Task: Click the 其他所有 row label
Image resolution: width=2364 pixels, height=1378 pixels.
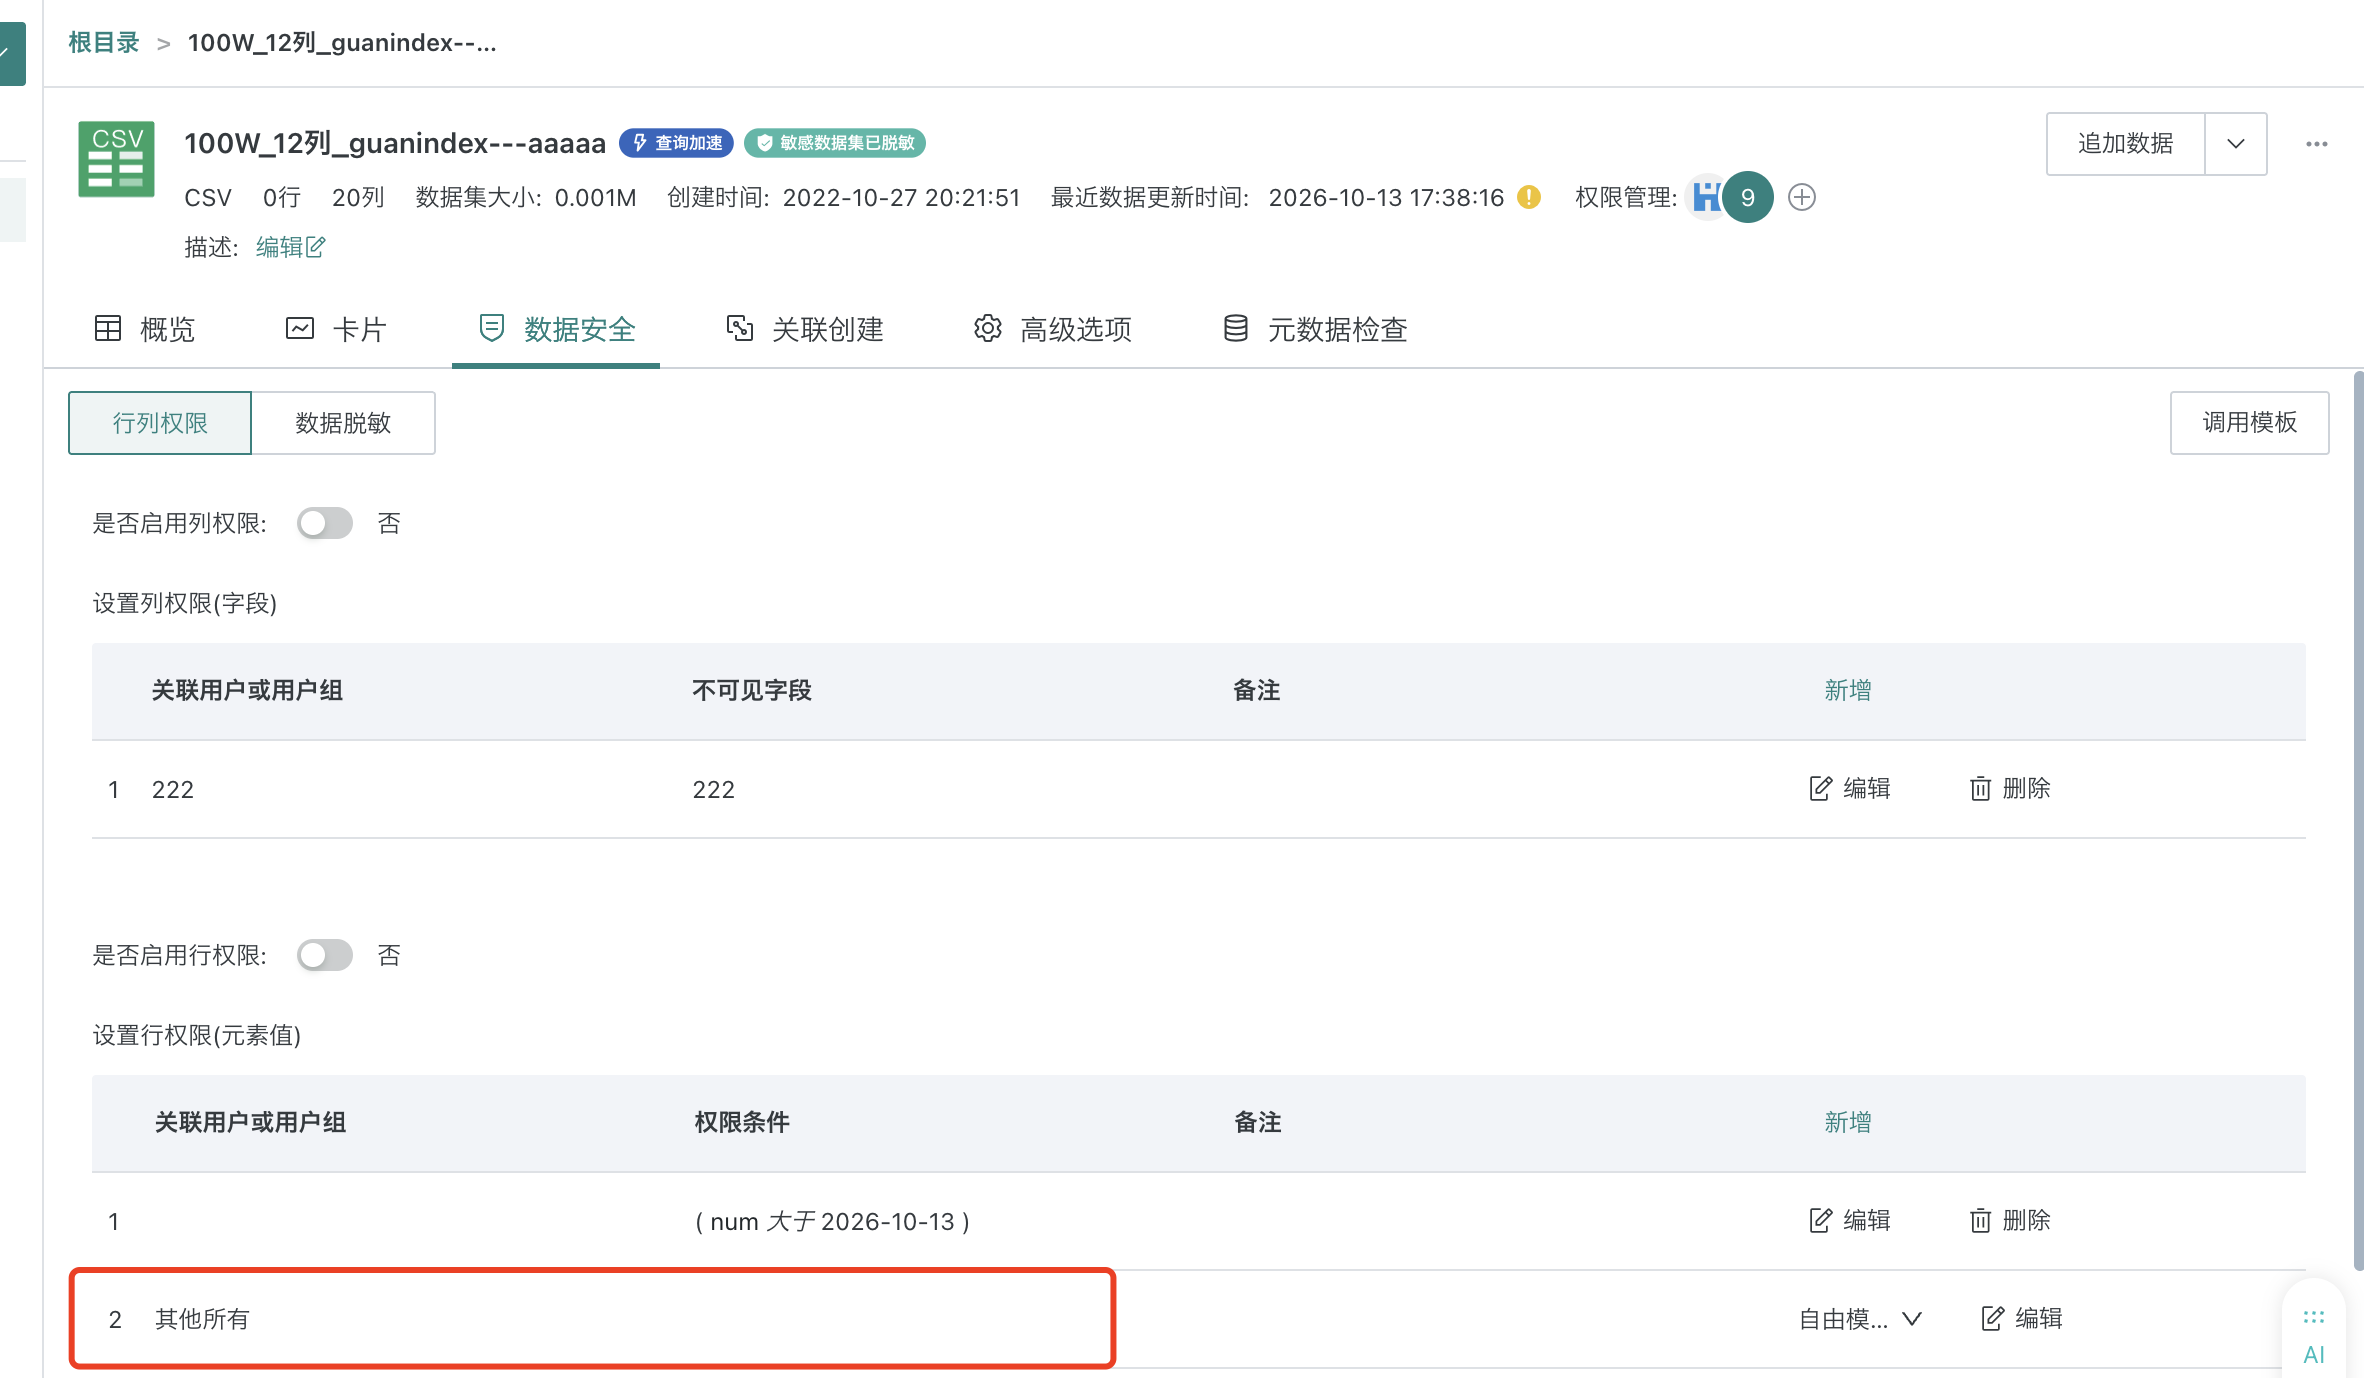Action: click(202, 1319)
